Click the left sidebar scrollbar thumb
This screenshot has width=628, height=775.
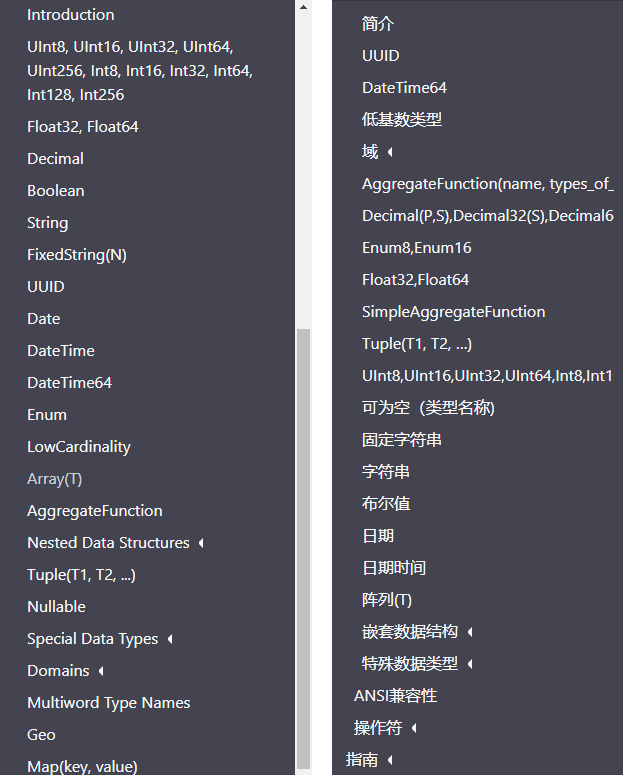(303, 549)
